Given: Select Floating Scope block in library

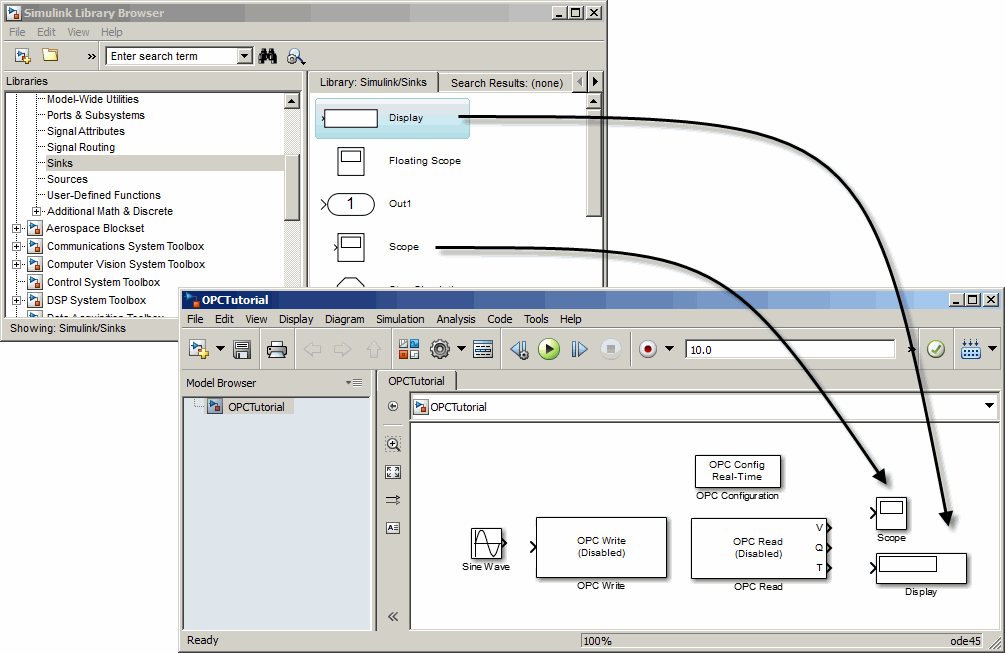Looking at the screenshot, I should pos(399,161).
